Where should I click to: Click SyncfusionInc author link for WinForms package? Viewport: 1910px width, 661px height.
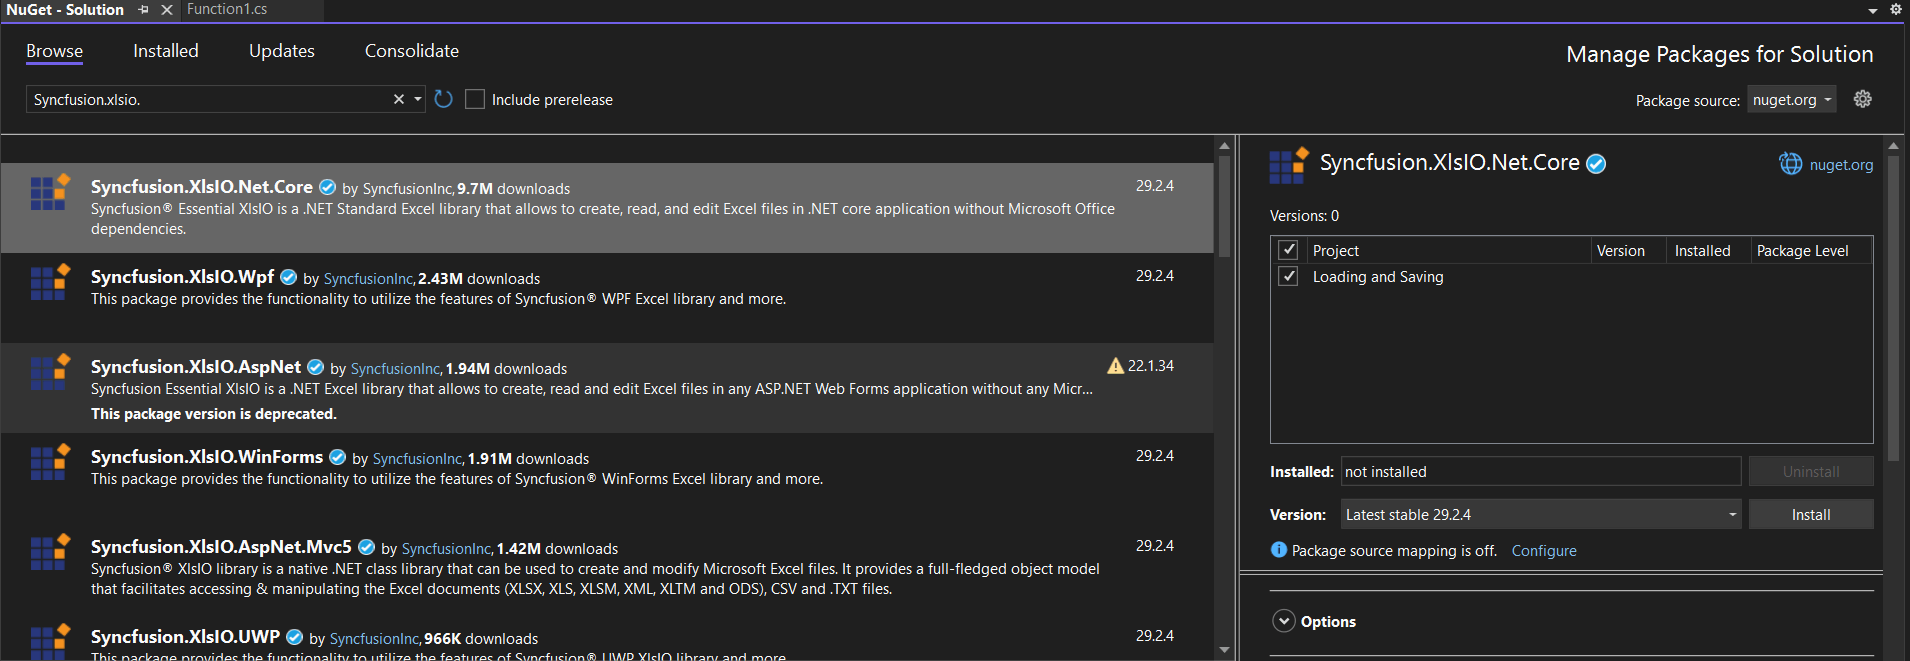(x=417, y=459)
